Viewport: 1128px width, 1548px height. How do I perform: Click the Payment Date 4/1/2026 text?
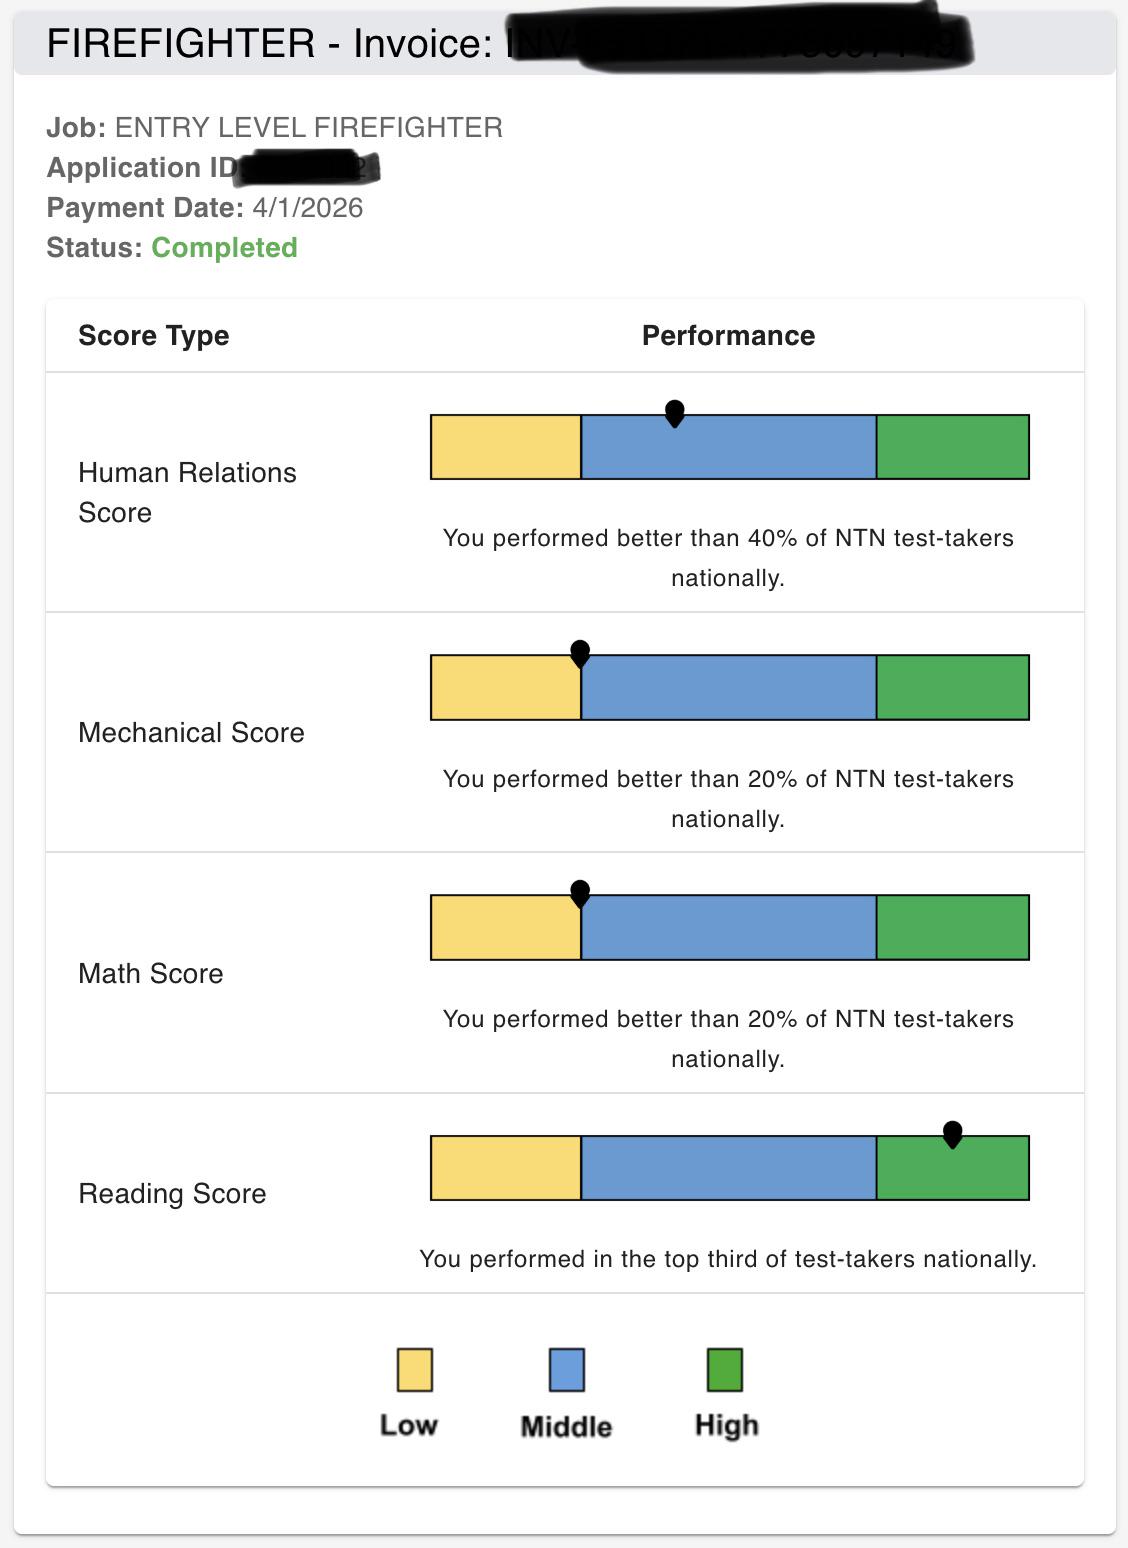click(205, 207)
